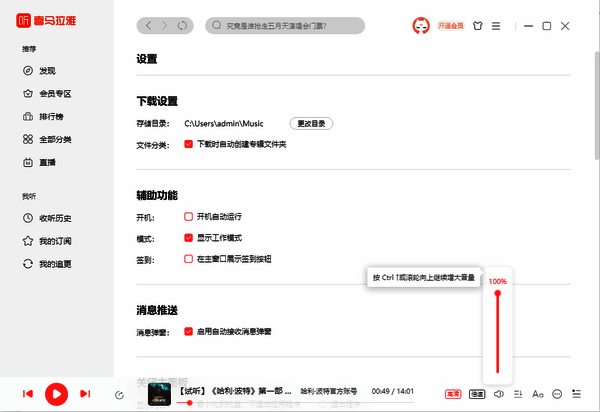Open the hamburger main menu

pos(496,26)
